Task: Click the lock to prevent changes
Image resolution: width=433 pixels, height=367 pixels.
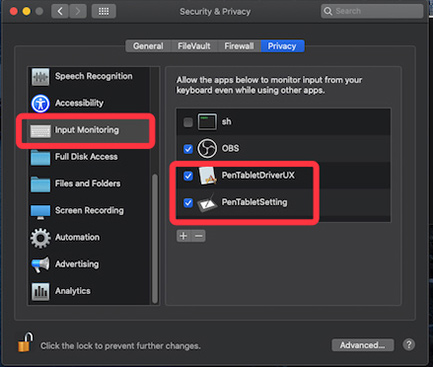Action: coord(25,342)
